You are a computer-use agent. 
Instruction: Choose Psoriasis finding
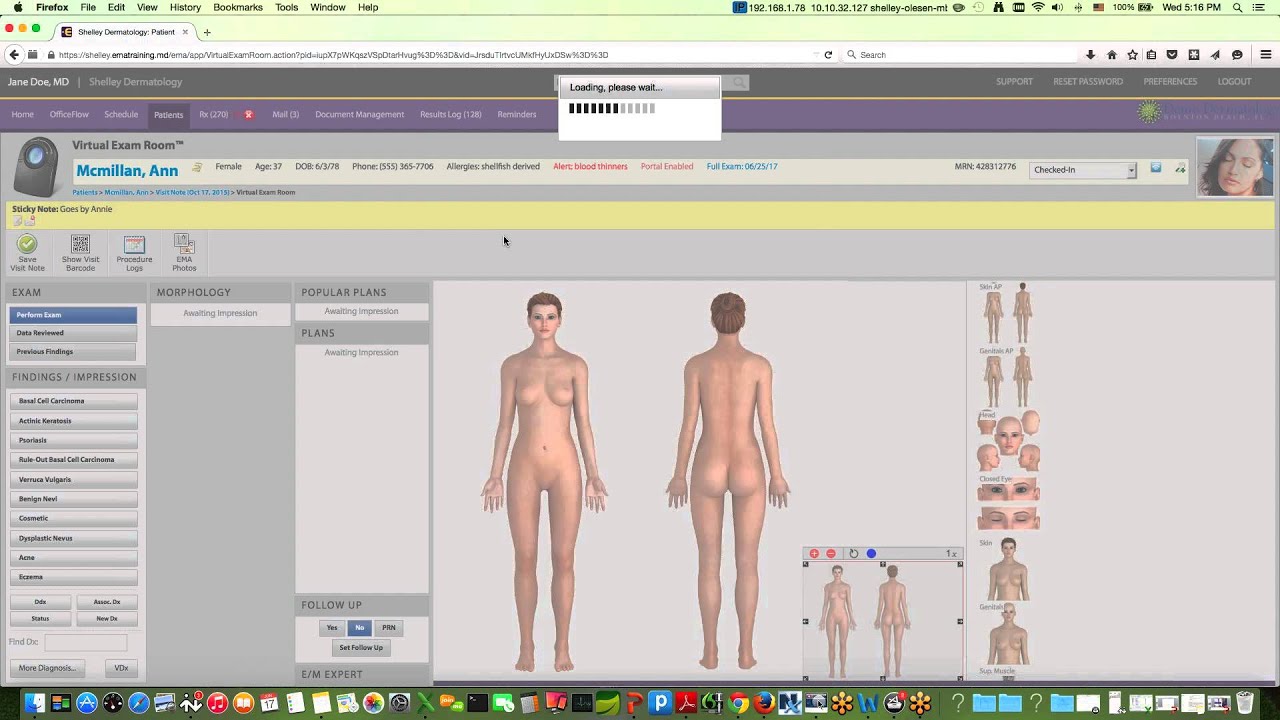(x=74, y=440)
